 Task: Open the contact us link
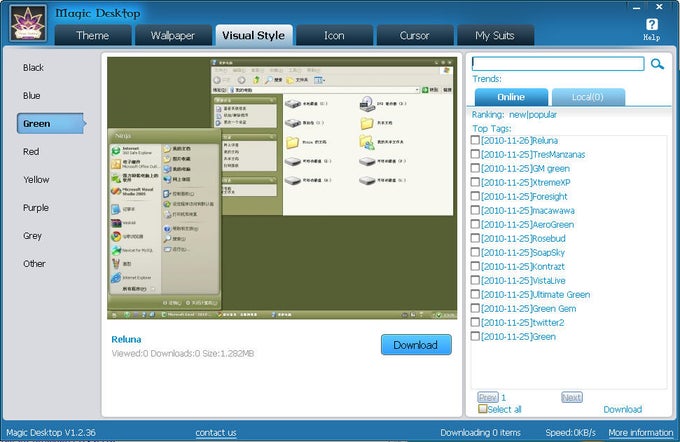coord(216,432)
